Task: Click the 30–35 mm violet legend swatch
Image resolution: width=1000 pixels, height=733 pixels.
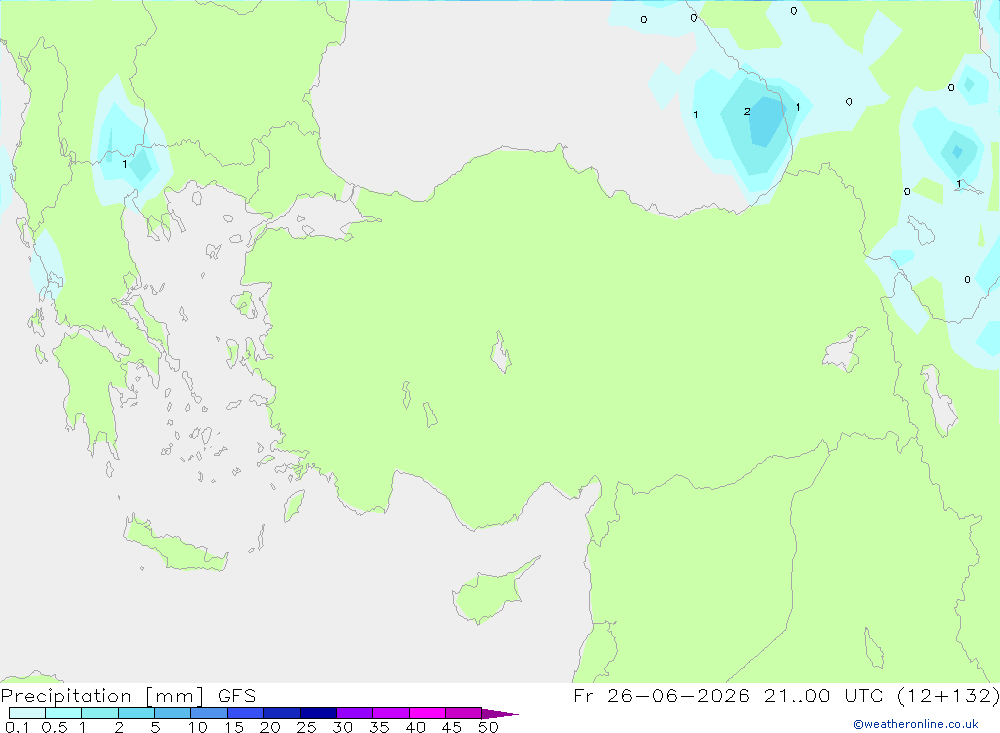Action: click(x=355, y=713)
